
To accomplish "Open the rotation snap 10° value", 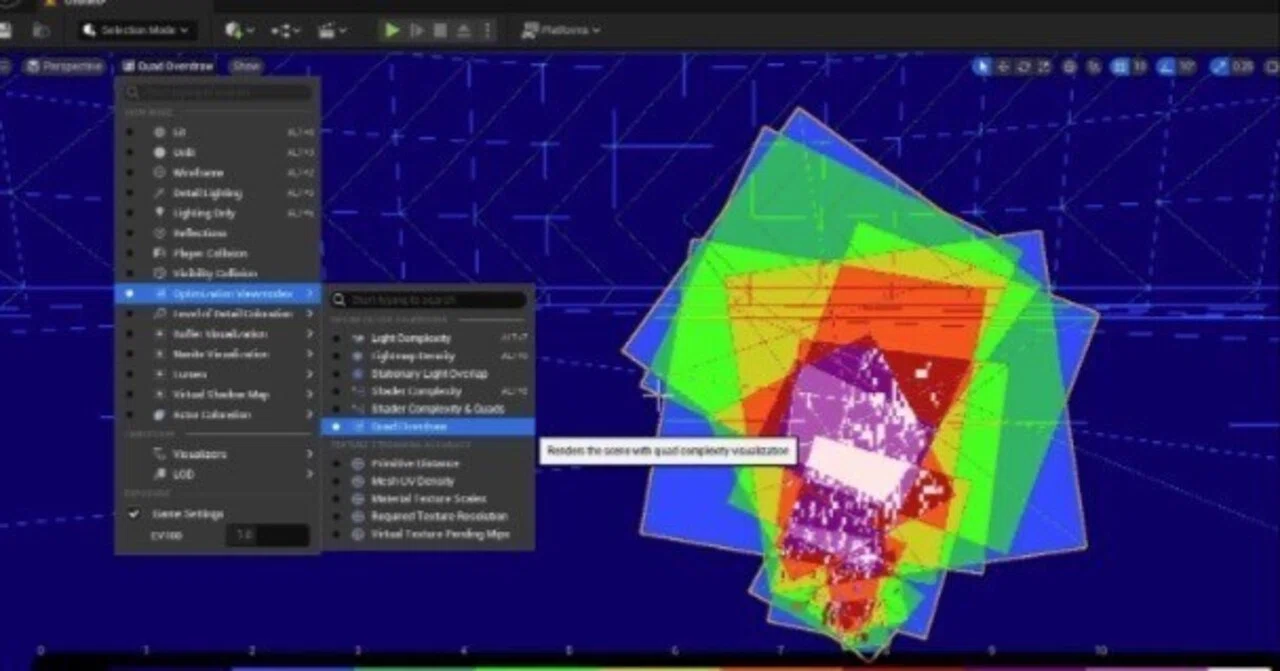I will coord(1187,67).
